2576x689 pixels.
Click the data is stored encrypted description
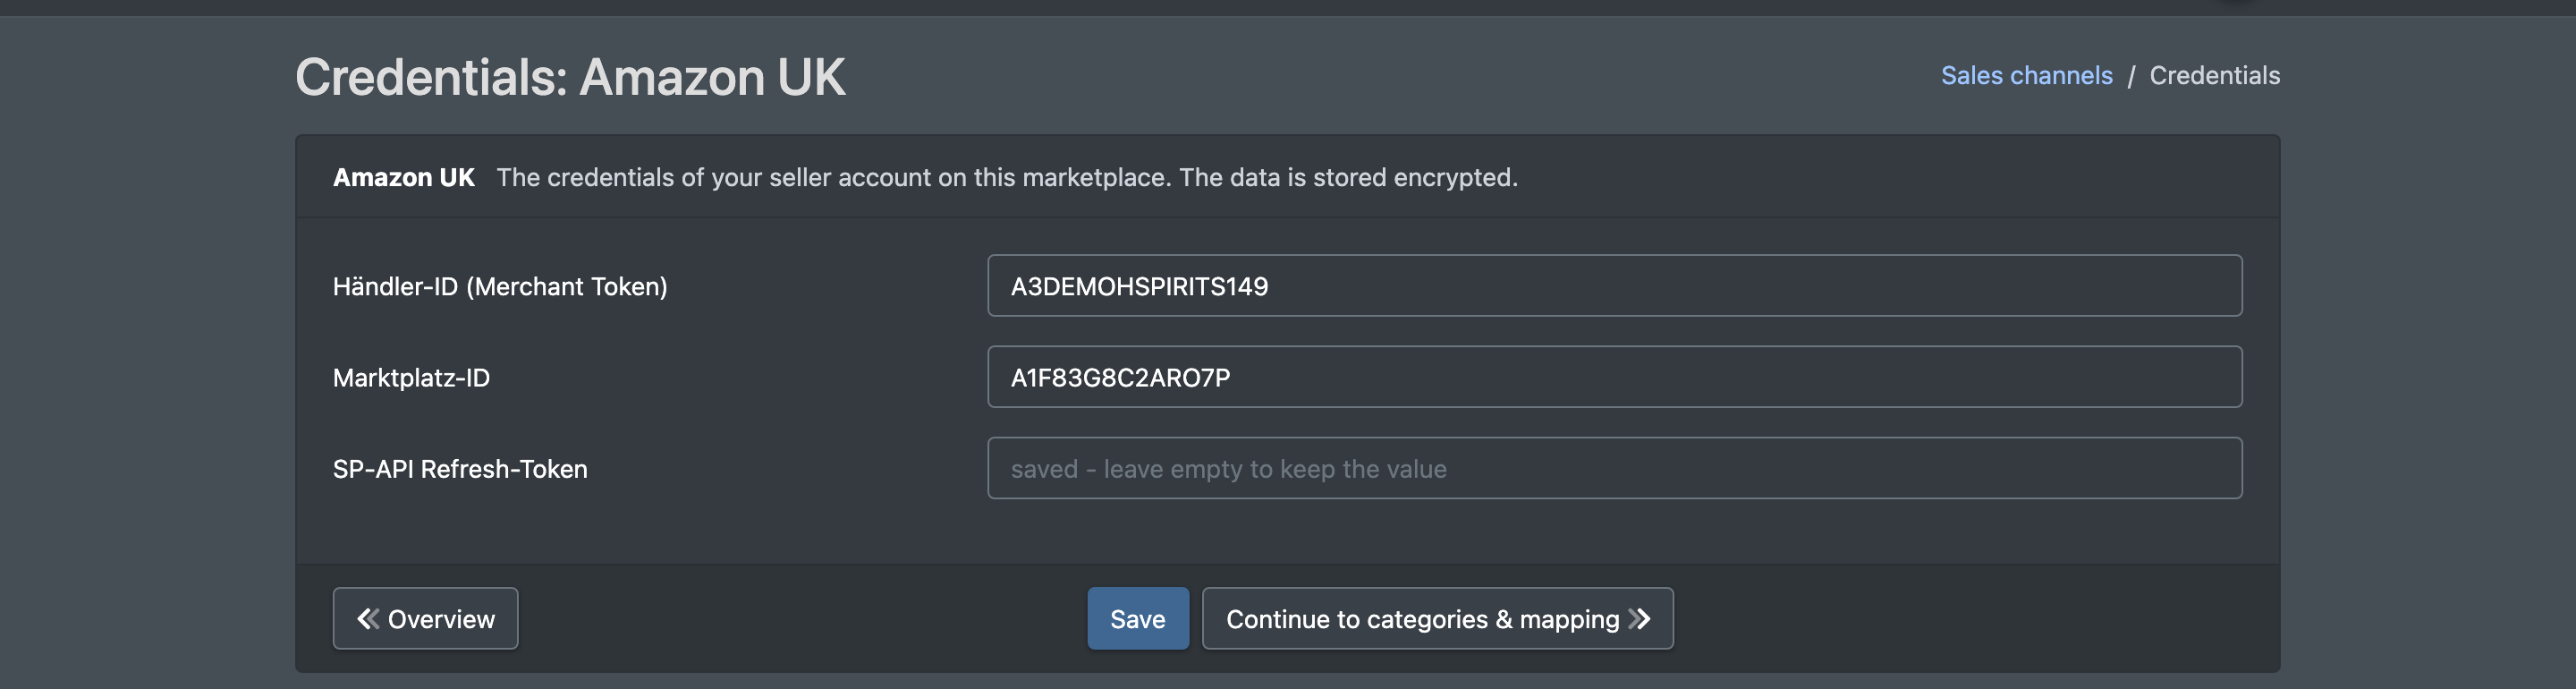pos(1007,177)
